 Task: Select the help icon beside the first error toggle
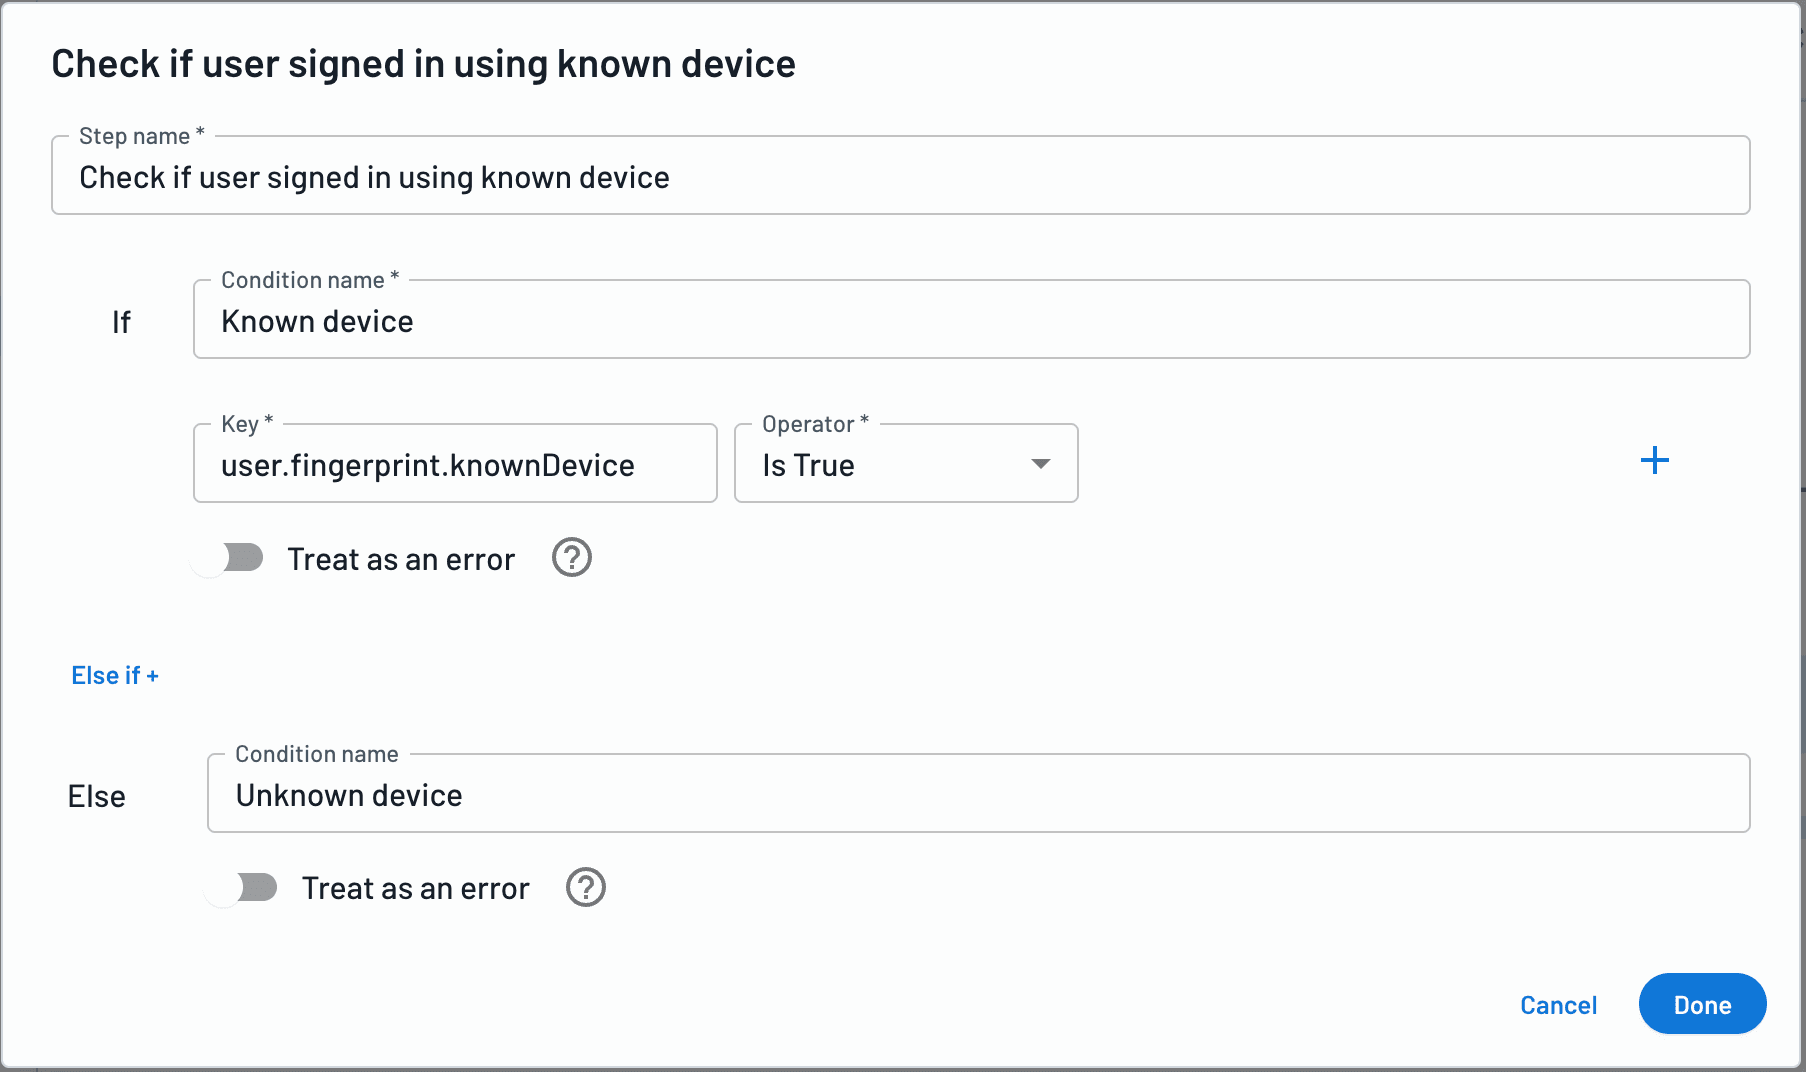coord(571,558)
